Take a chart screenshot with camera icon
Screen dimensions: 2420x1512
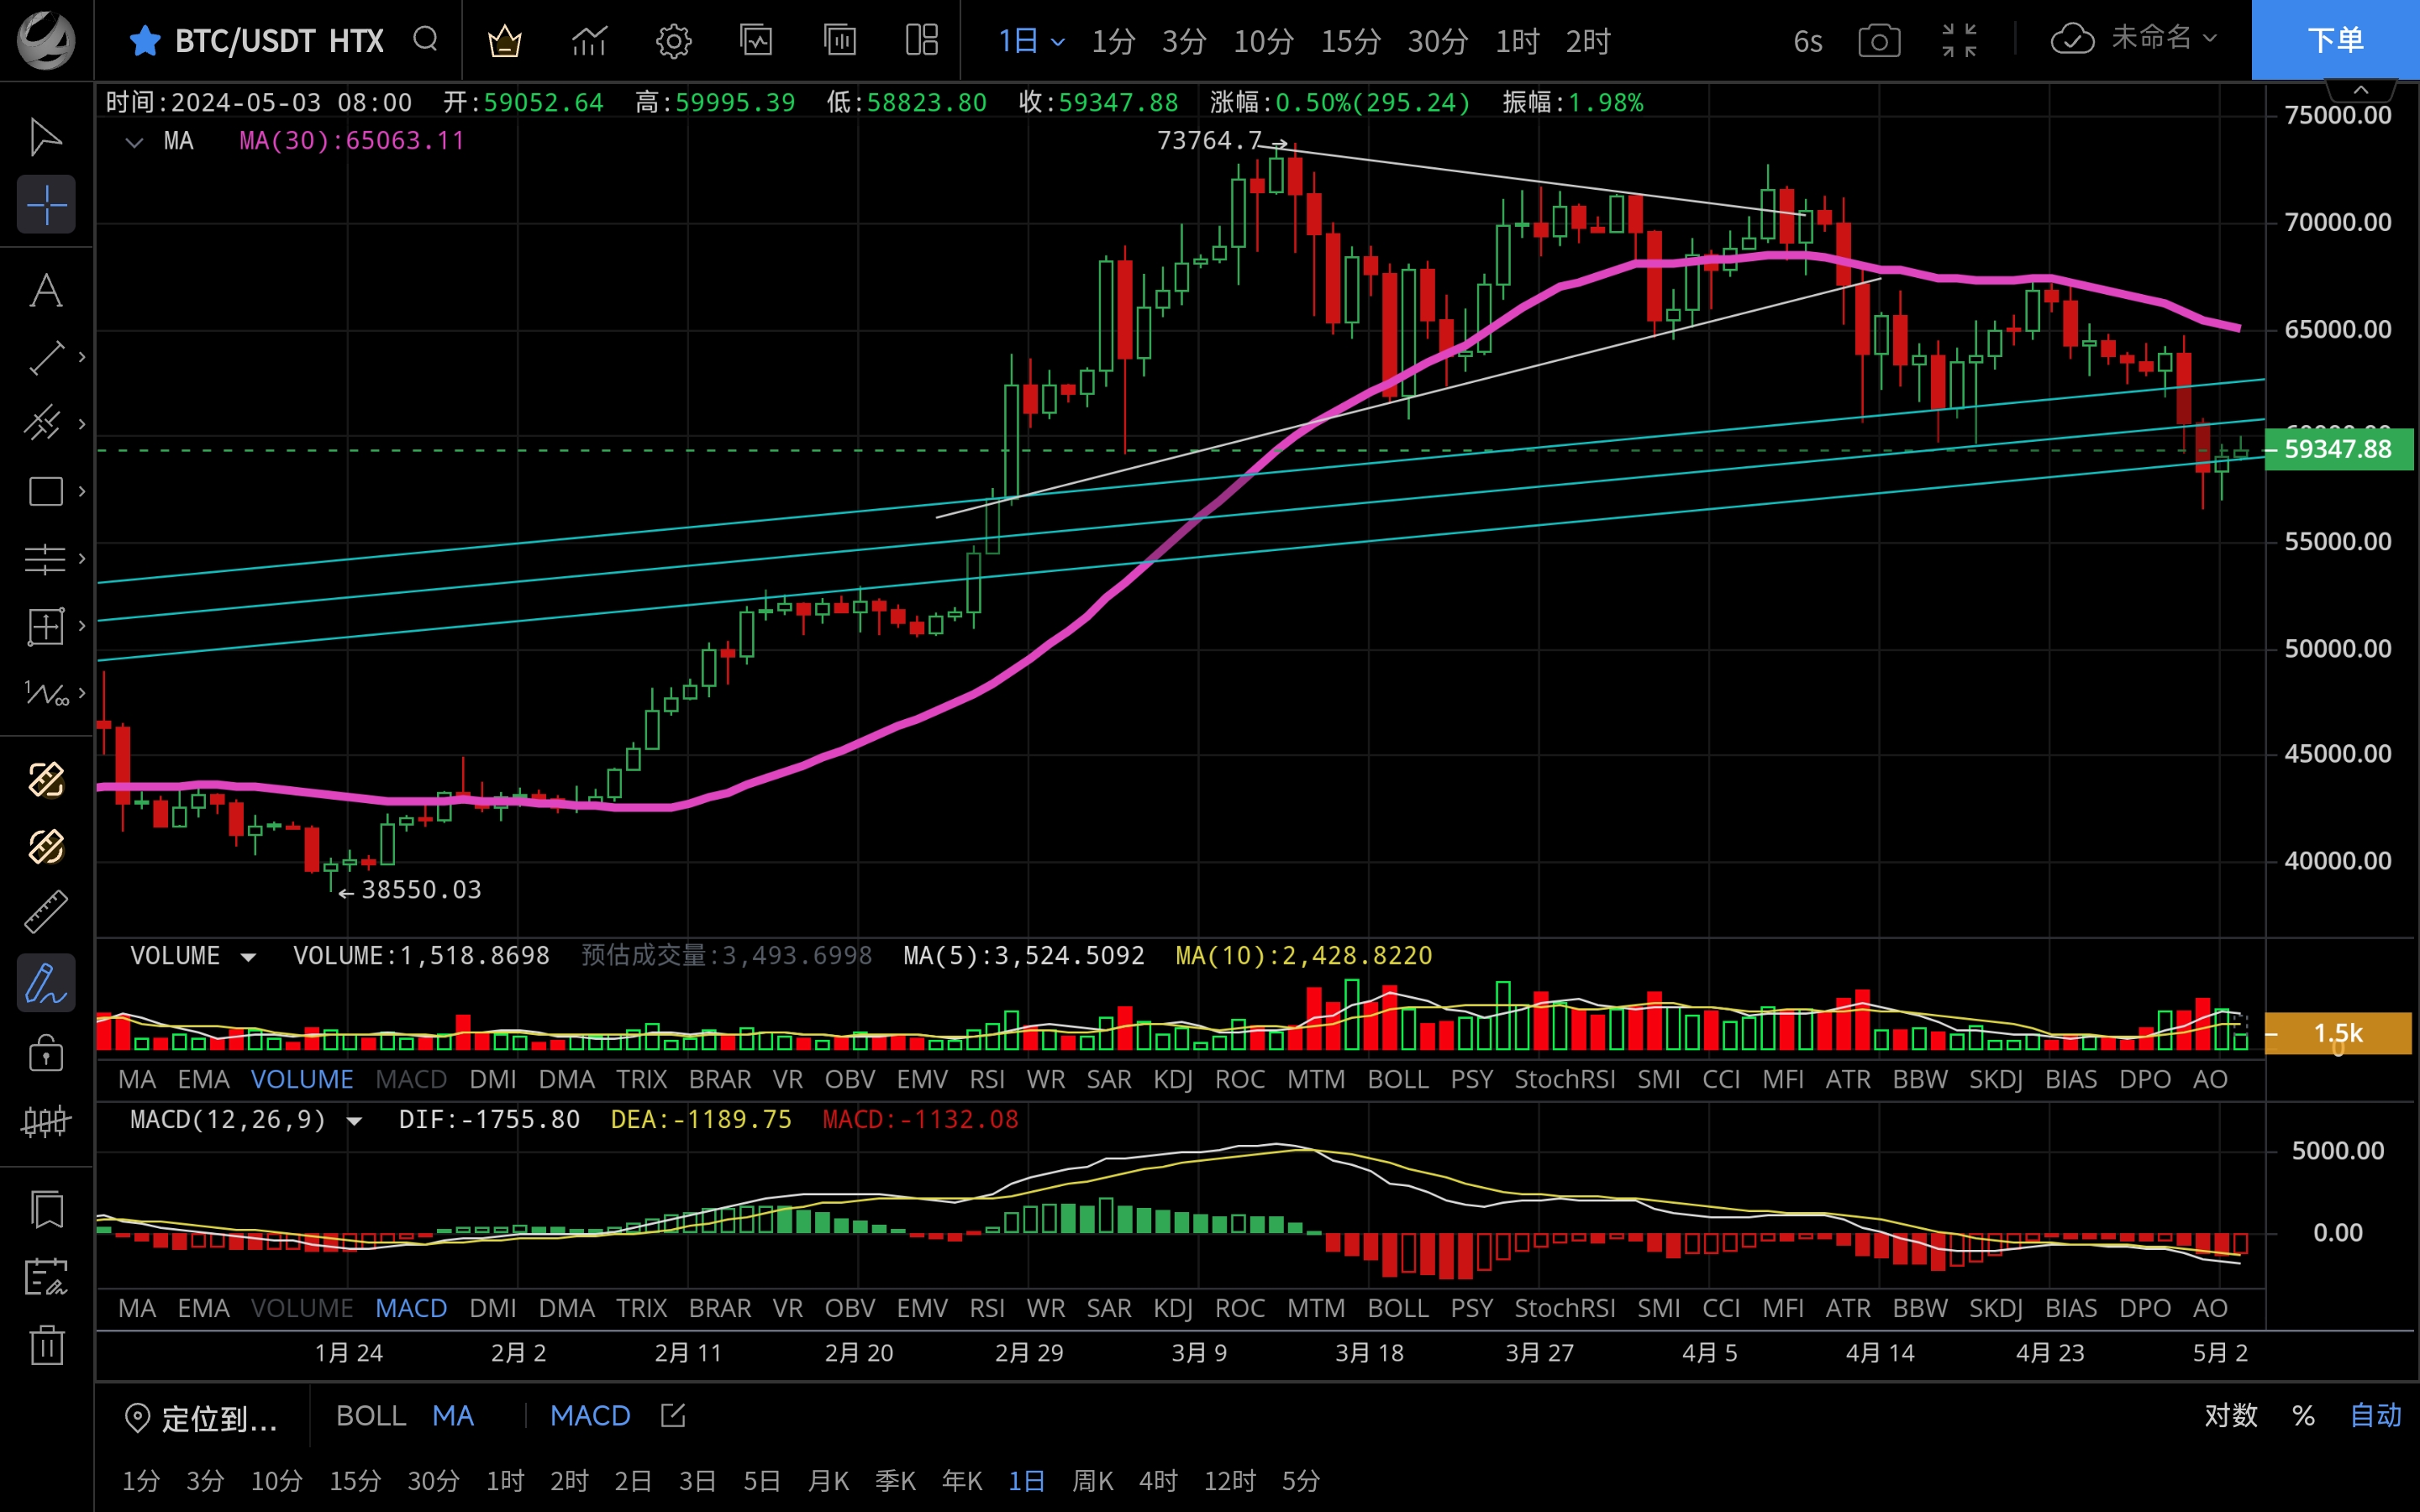pyautogui.click(x=1879, y=41)
